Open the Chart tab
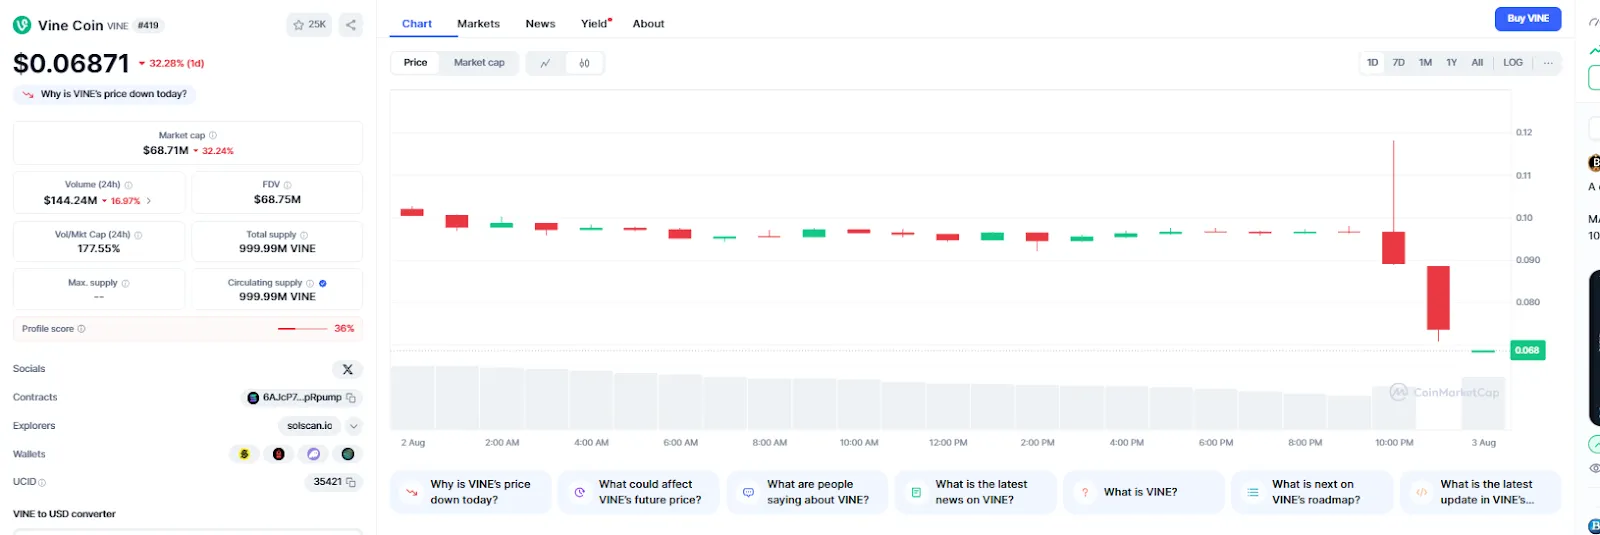The height and width of the screenshot is (535, 1600). coord(417,24)
